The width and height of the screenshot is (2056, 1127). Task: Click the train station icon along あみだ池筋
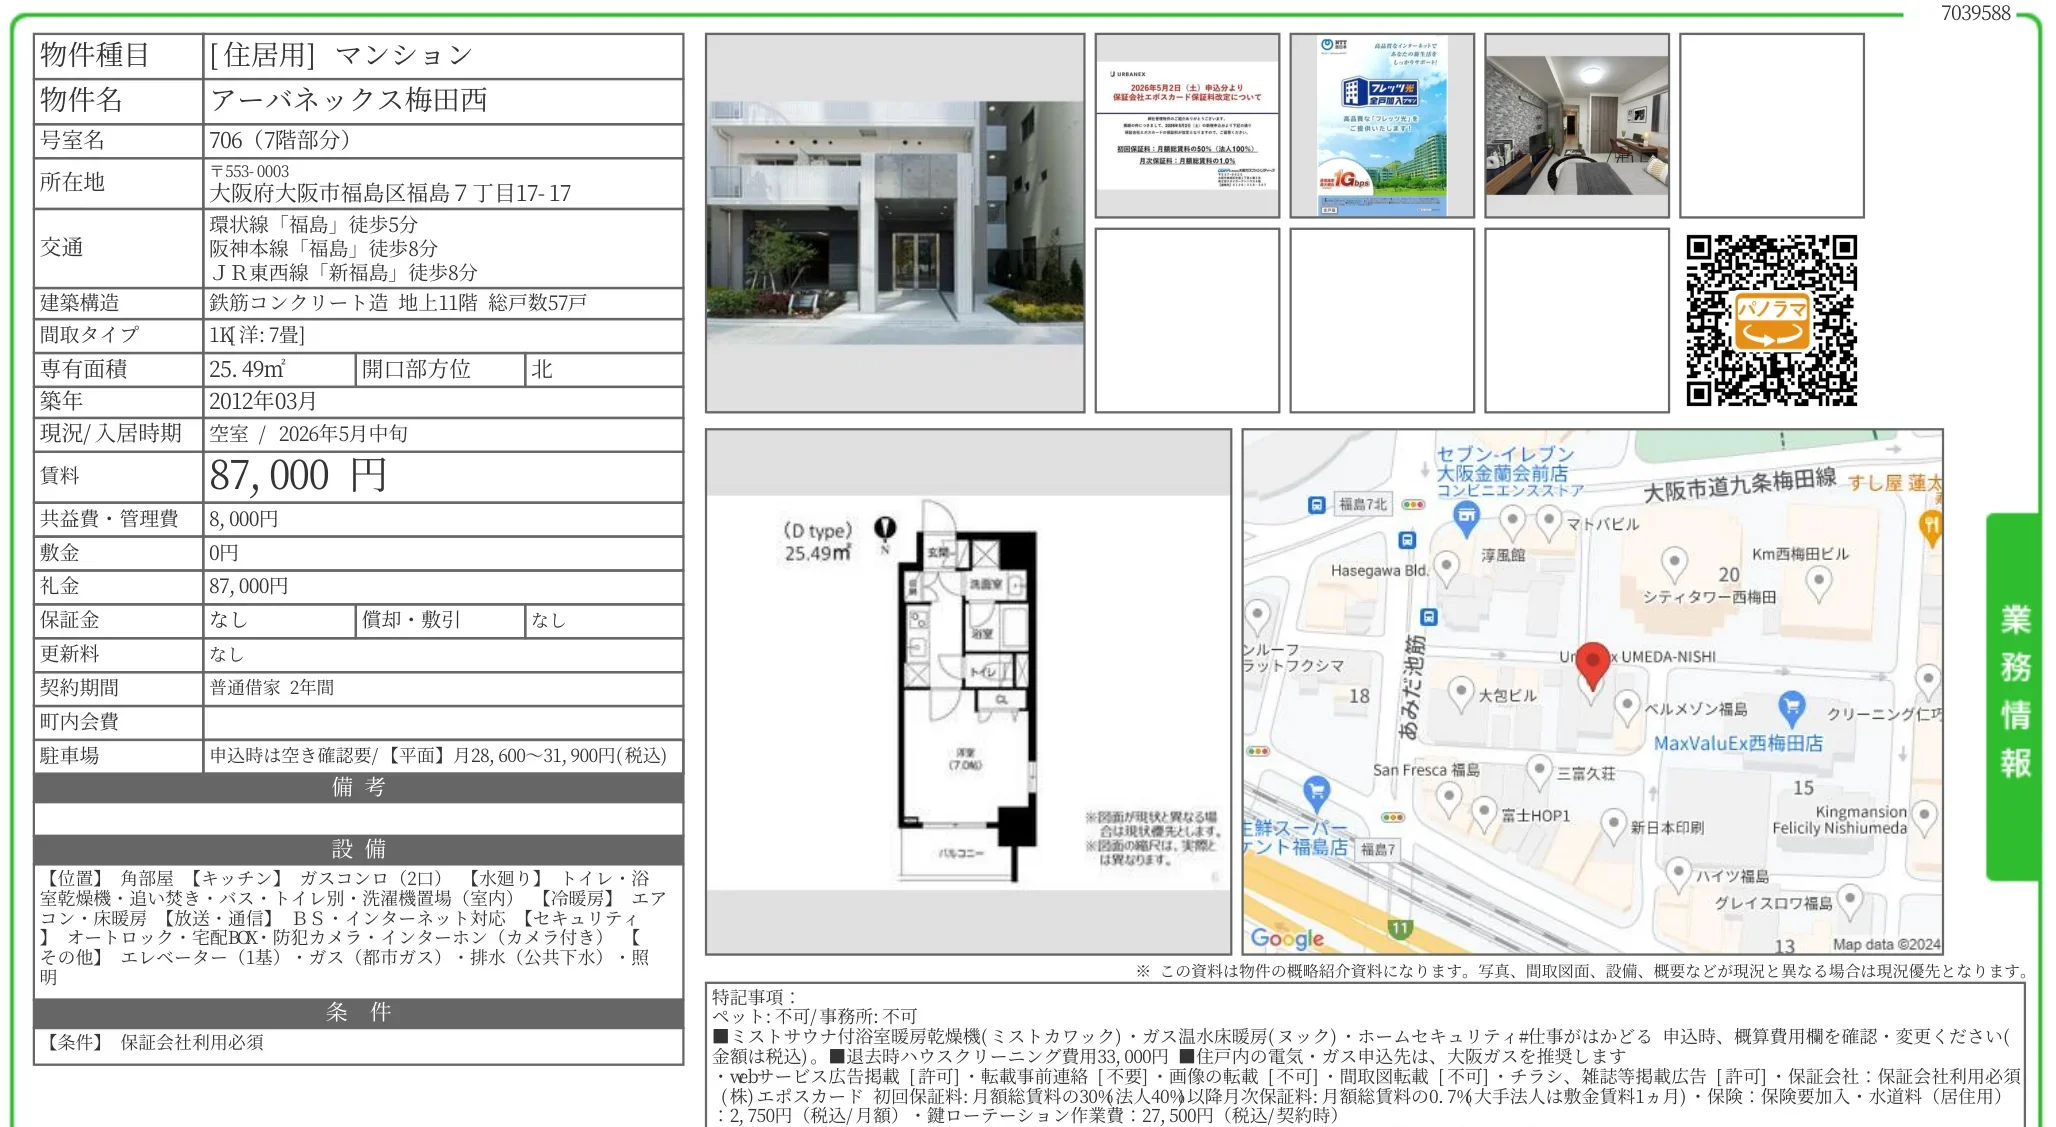click(1427, 616)
